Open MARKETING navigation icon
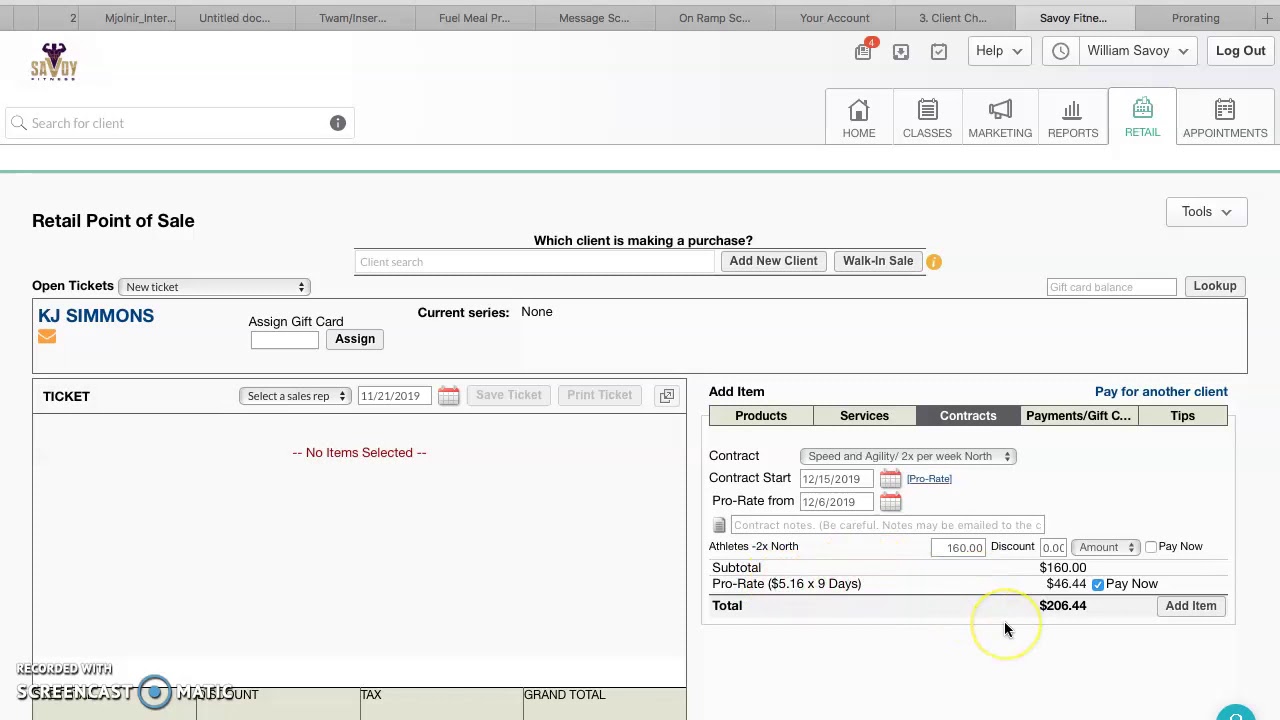Image resolution: width=1280 pixels, height=720 pixels. (1000, 118)
